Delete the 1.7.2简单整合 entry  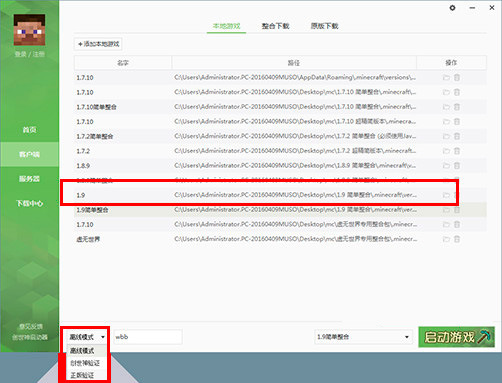tap(457, 136)
